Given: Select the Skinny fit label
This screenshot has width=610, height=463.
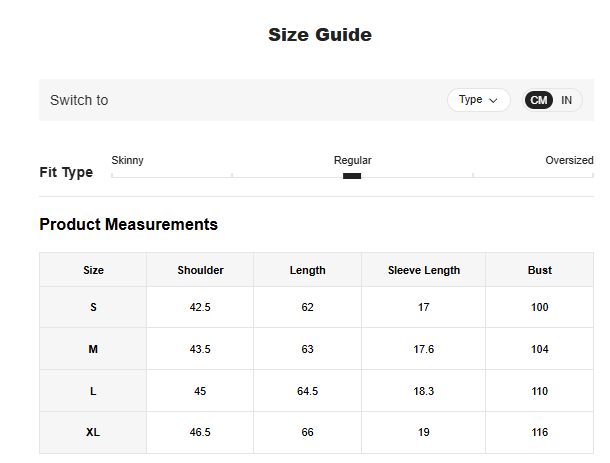Looking at the screenshot, I should [127, 160].
